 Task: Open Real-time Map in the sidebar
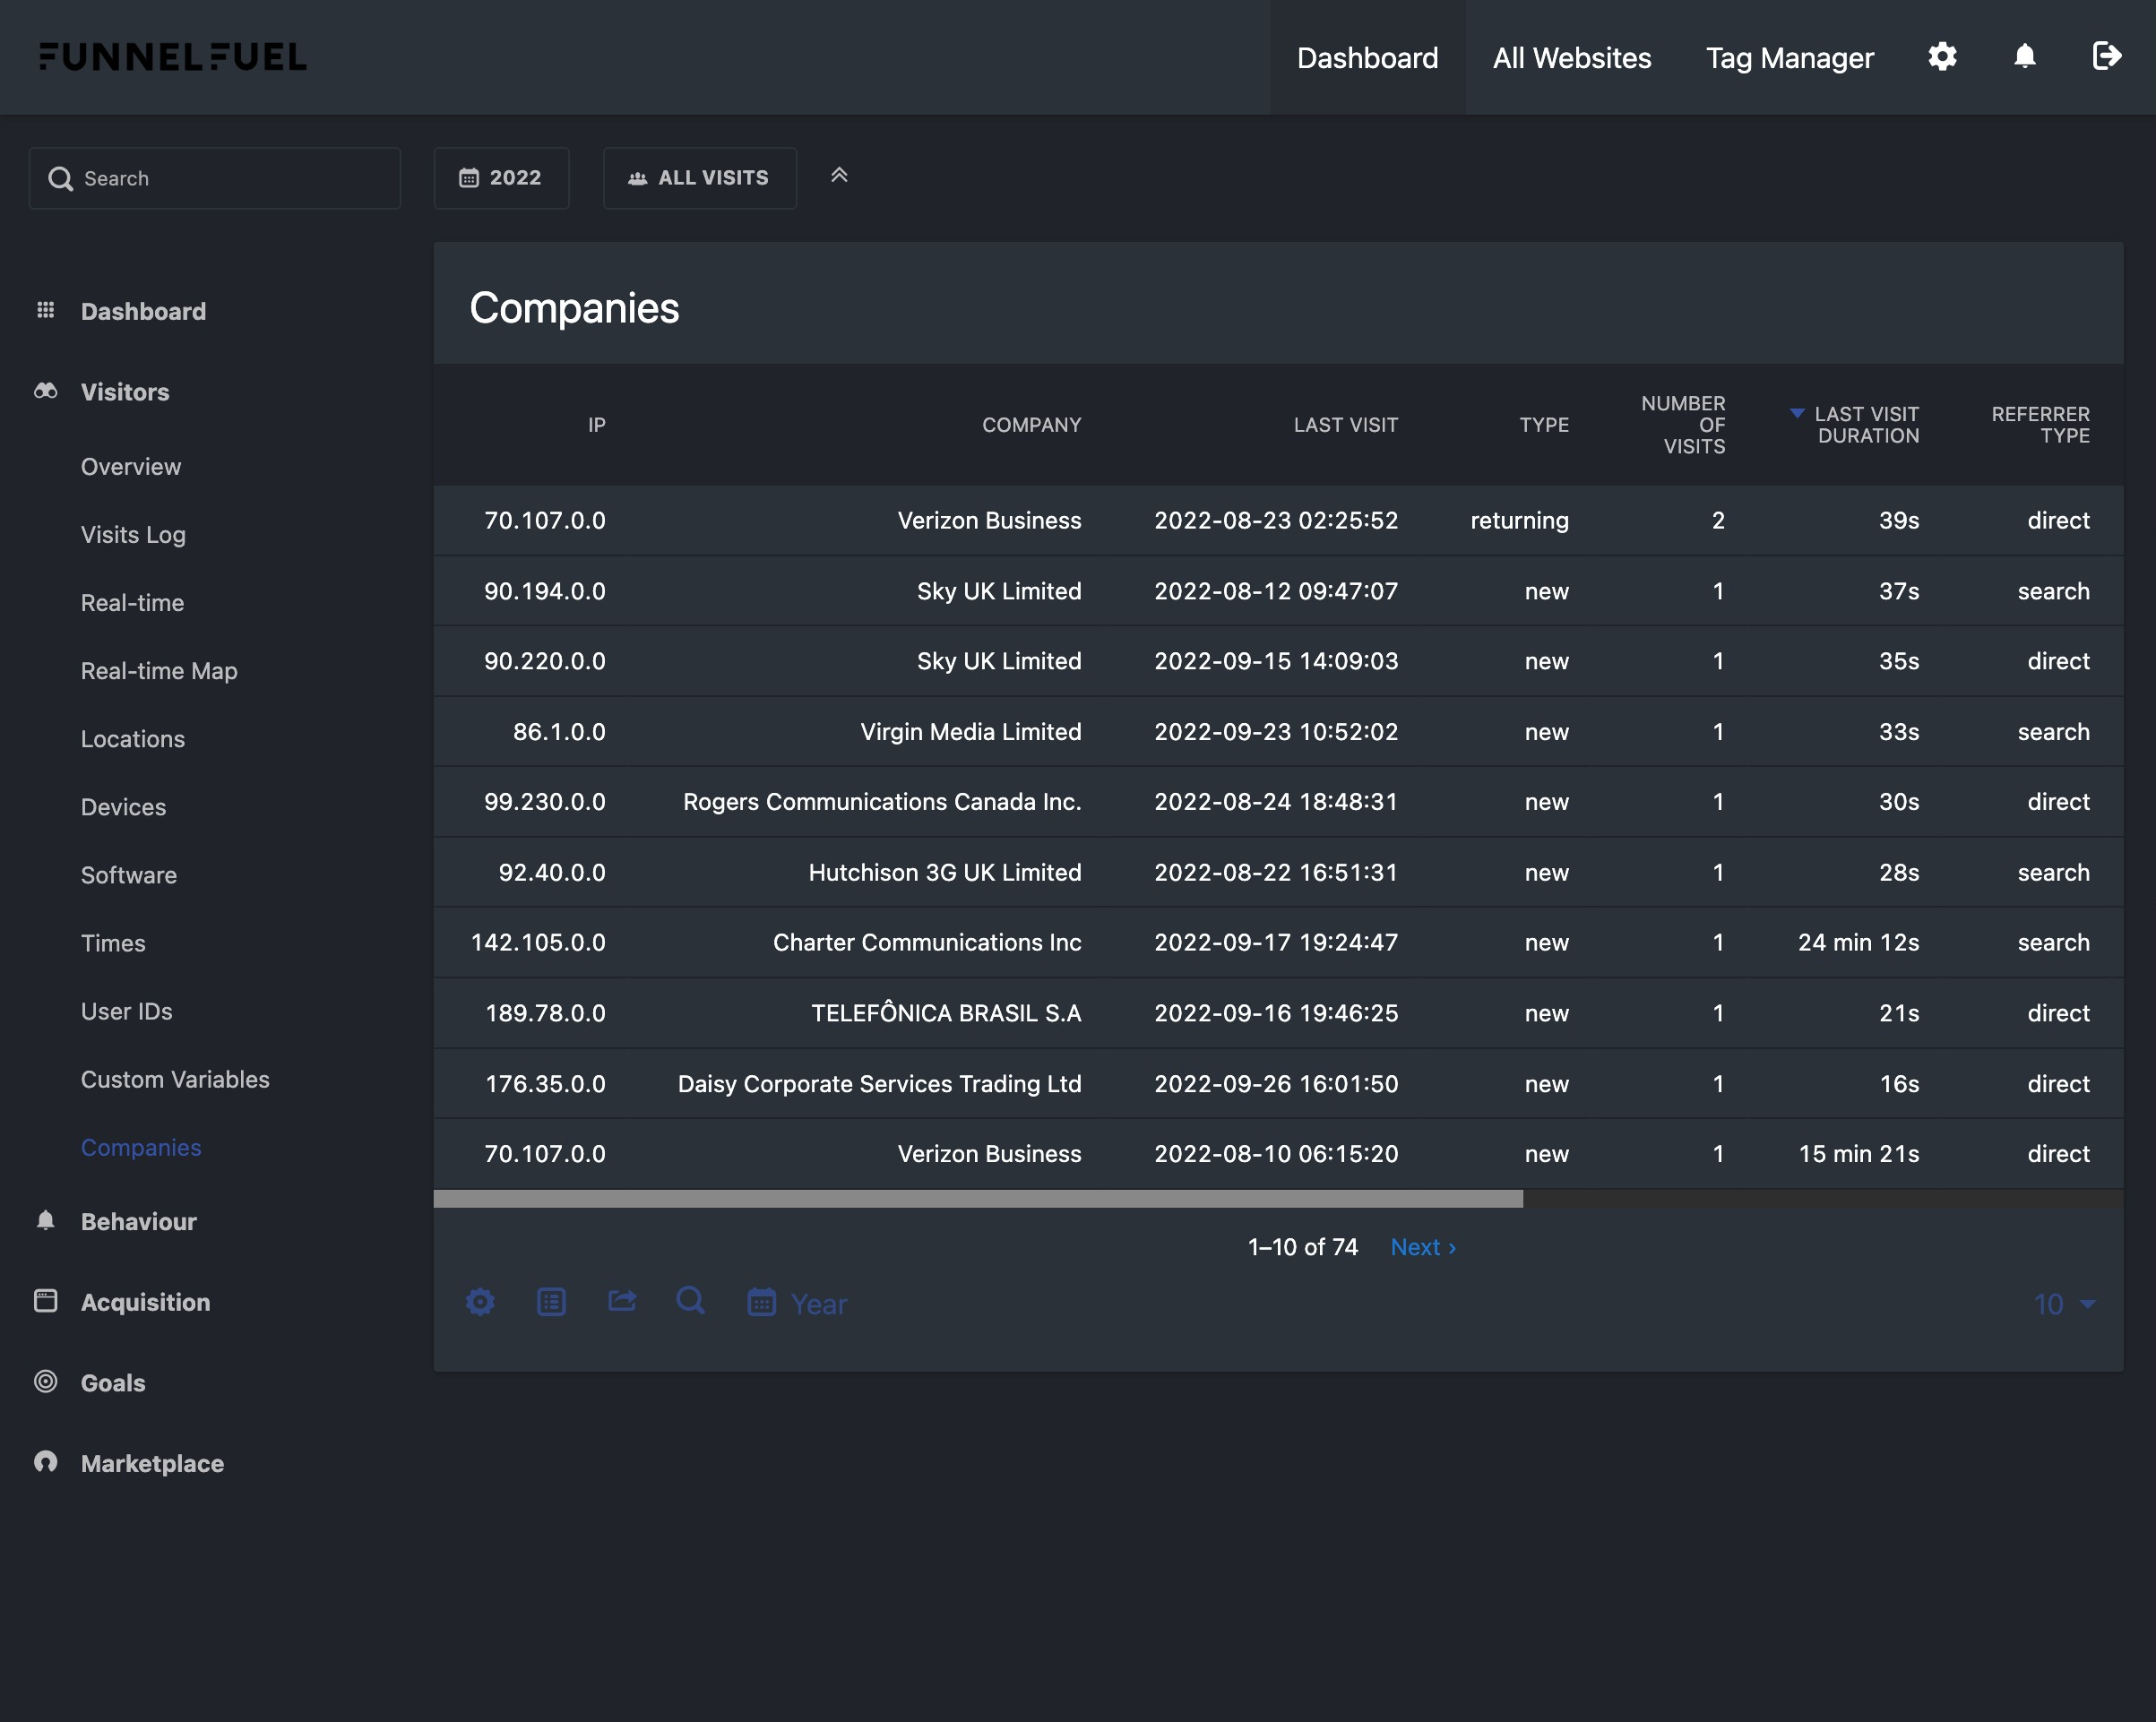click(x=159, y=671)
